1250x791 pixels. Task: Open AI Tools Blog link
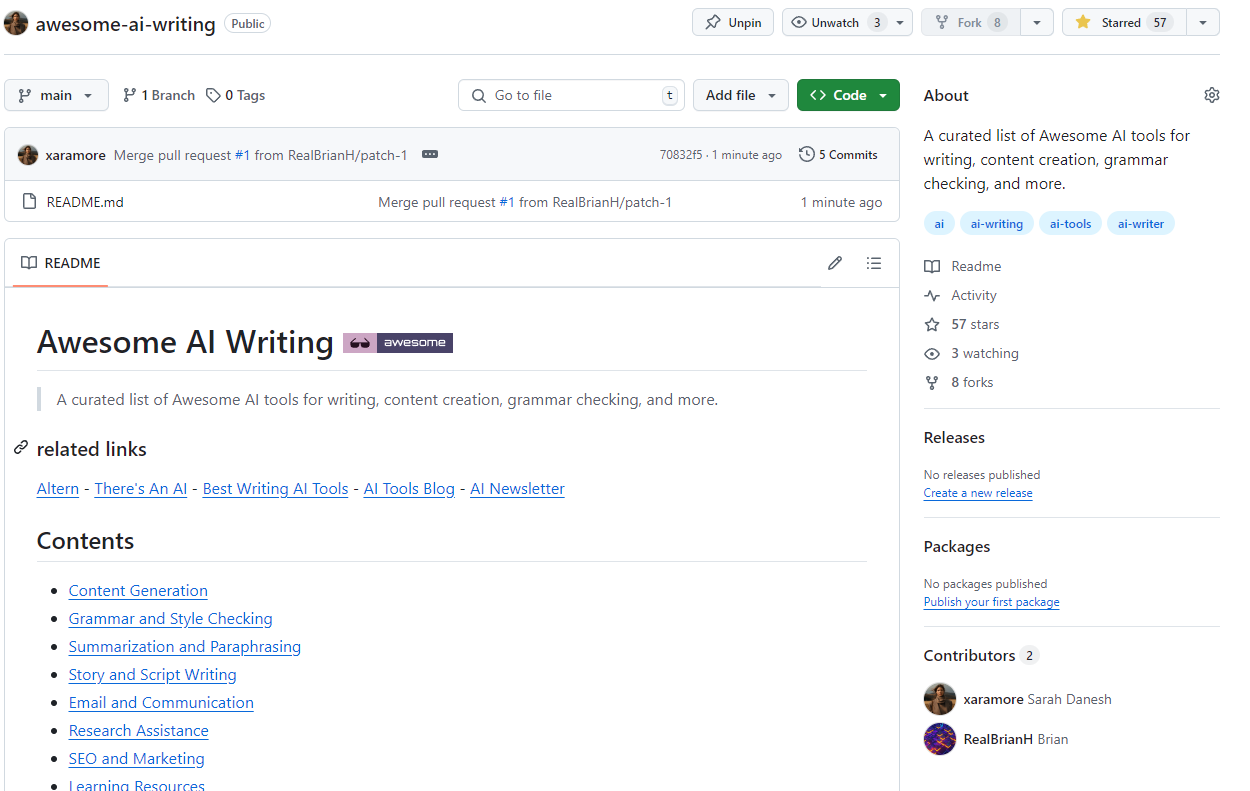tap(409, 489)
